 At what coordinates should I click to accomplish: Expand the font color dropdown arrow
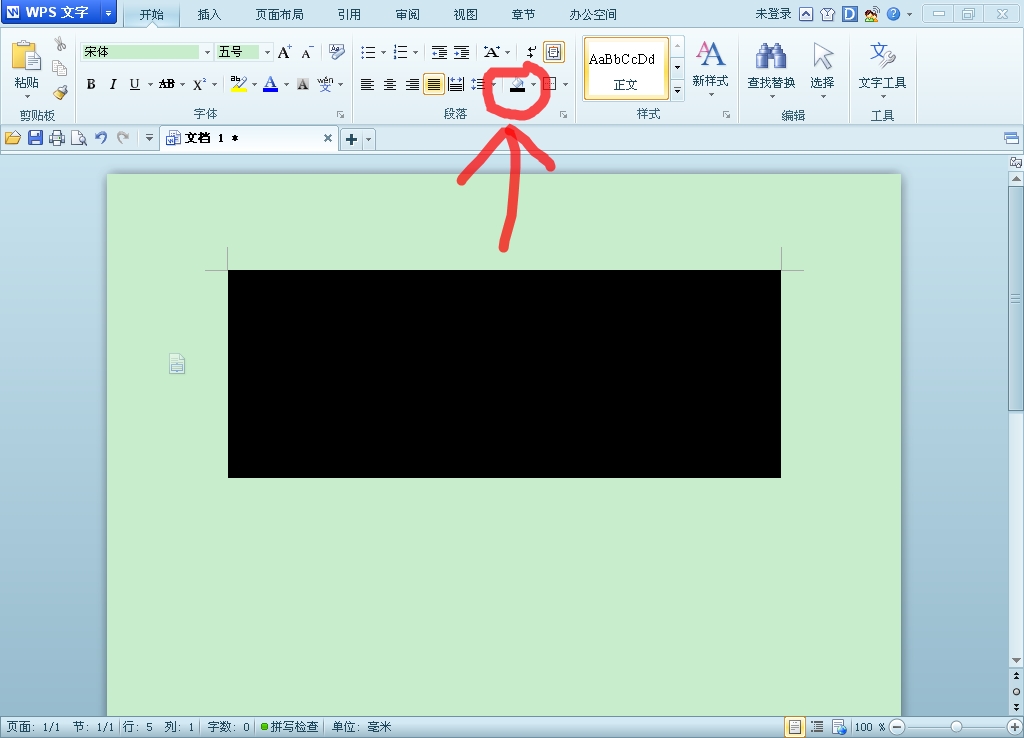[286, 84]
